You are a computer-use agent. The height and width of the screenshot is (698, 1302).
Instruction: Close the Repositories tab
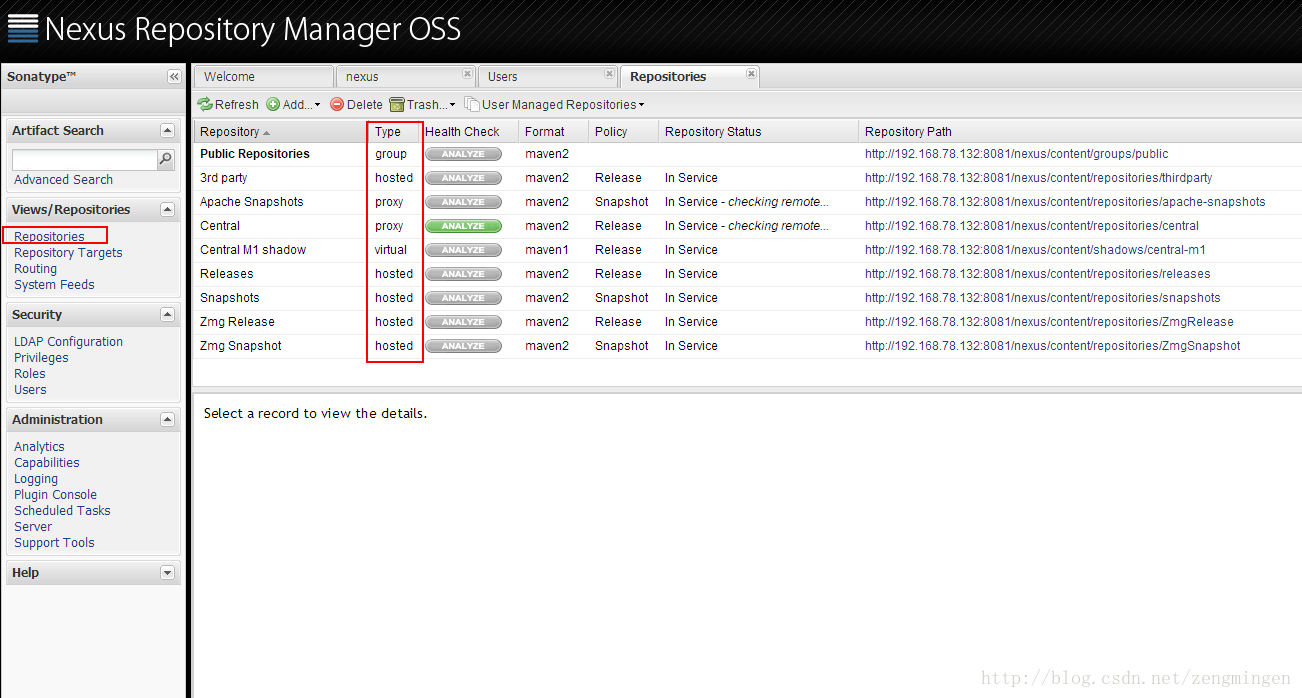coord(752,74)
